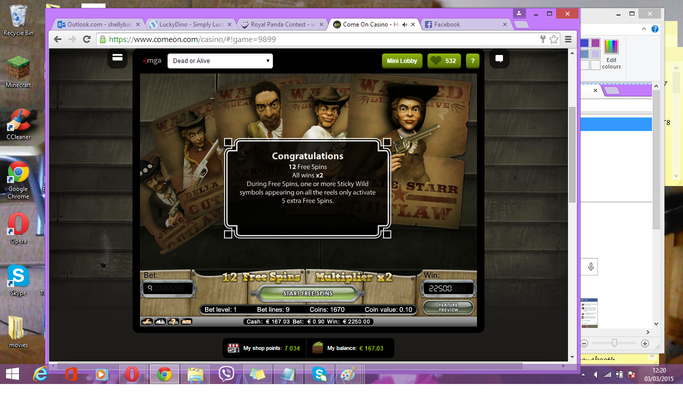Open the game rules question icon
683x400 pixels.
coord(173,322)
